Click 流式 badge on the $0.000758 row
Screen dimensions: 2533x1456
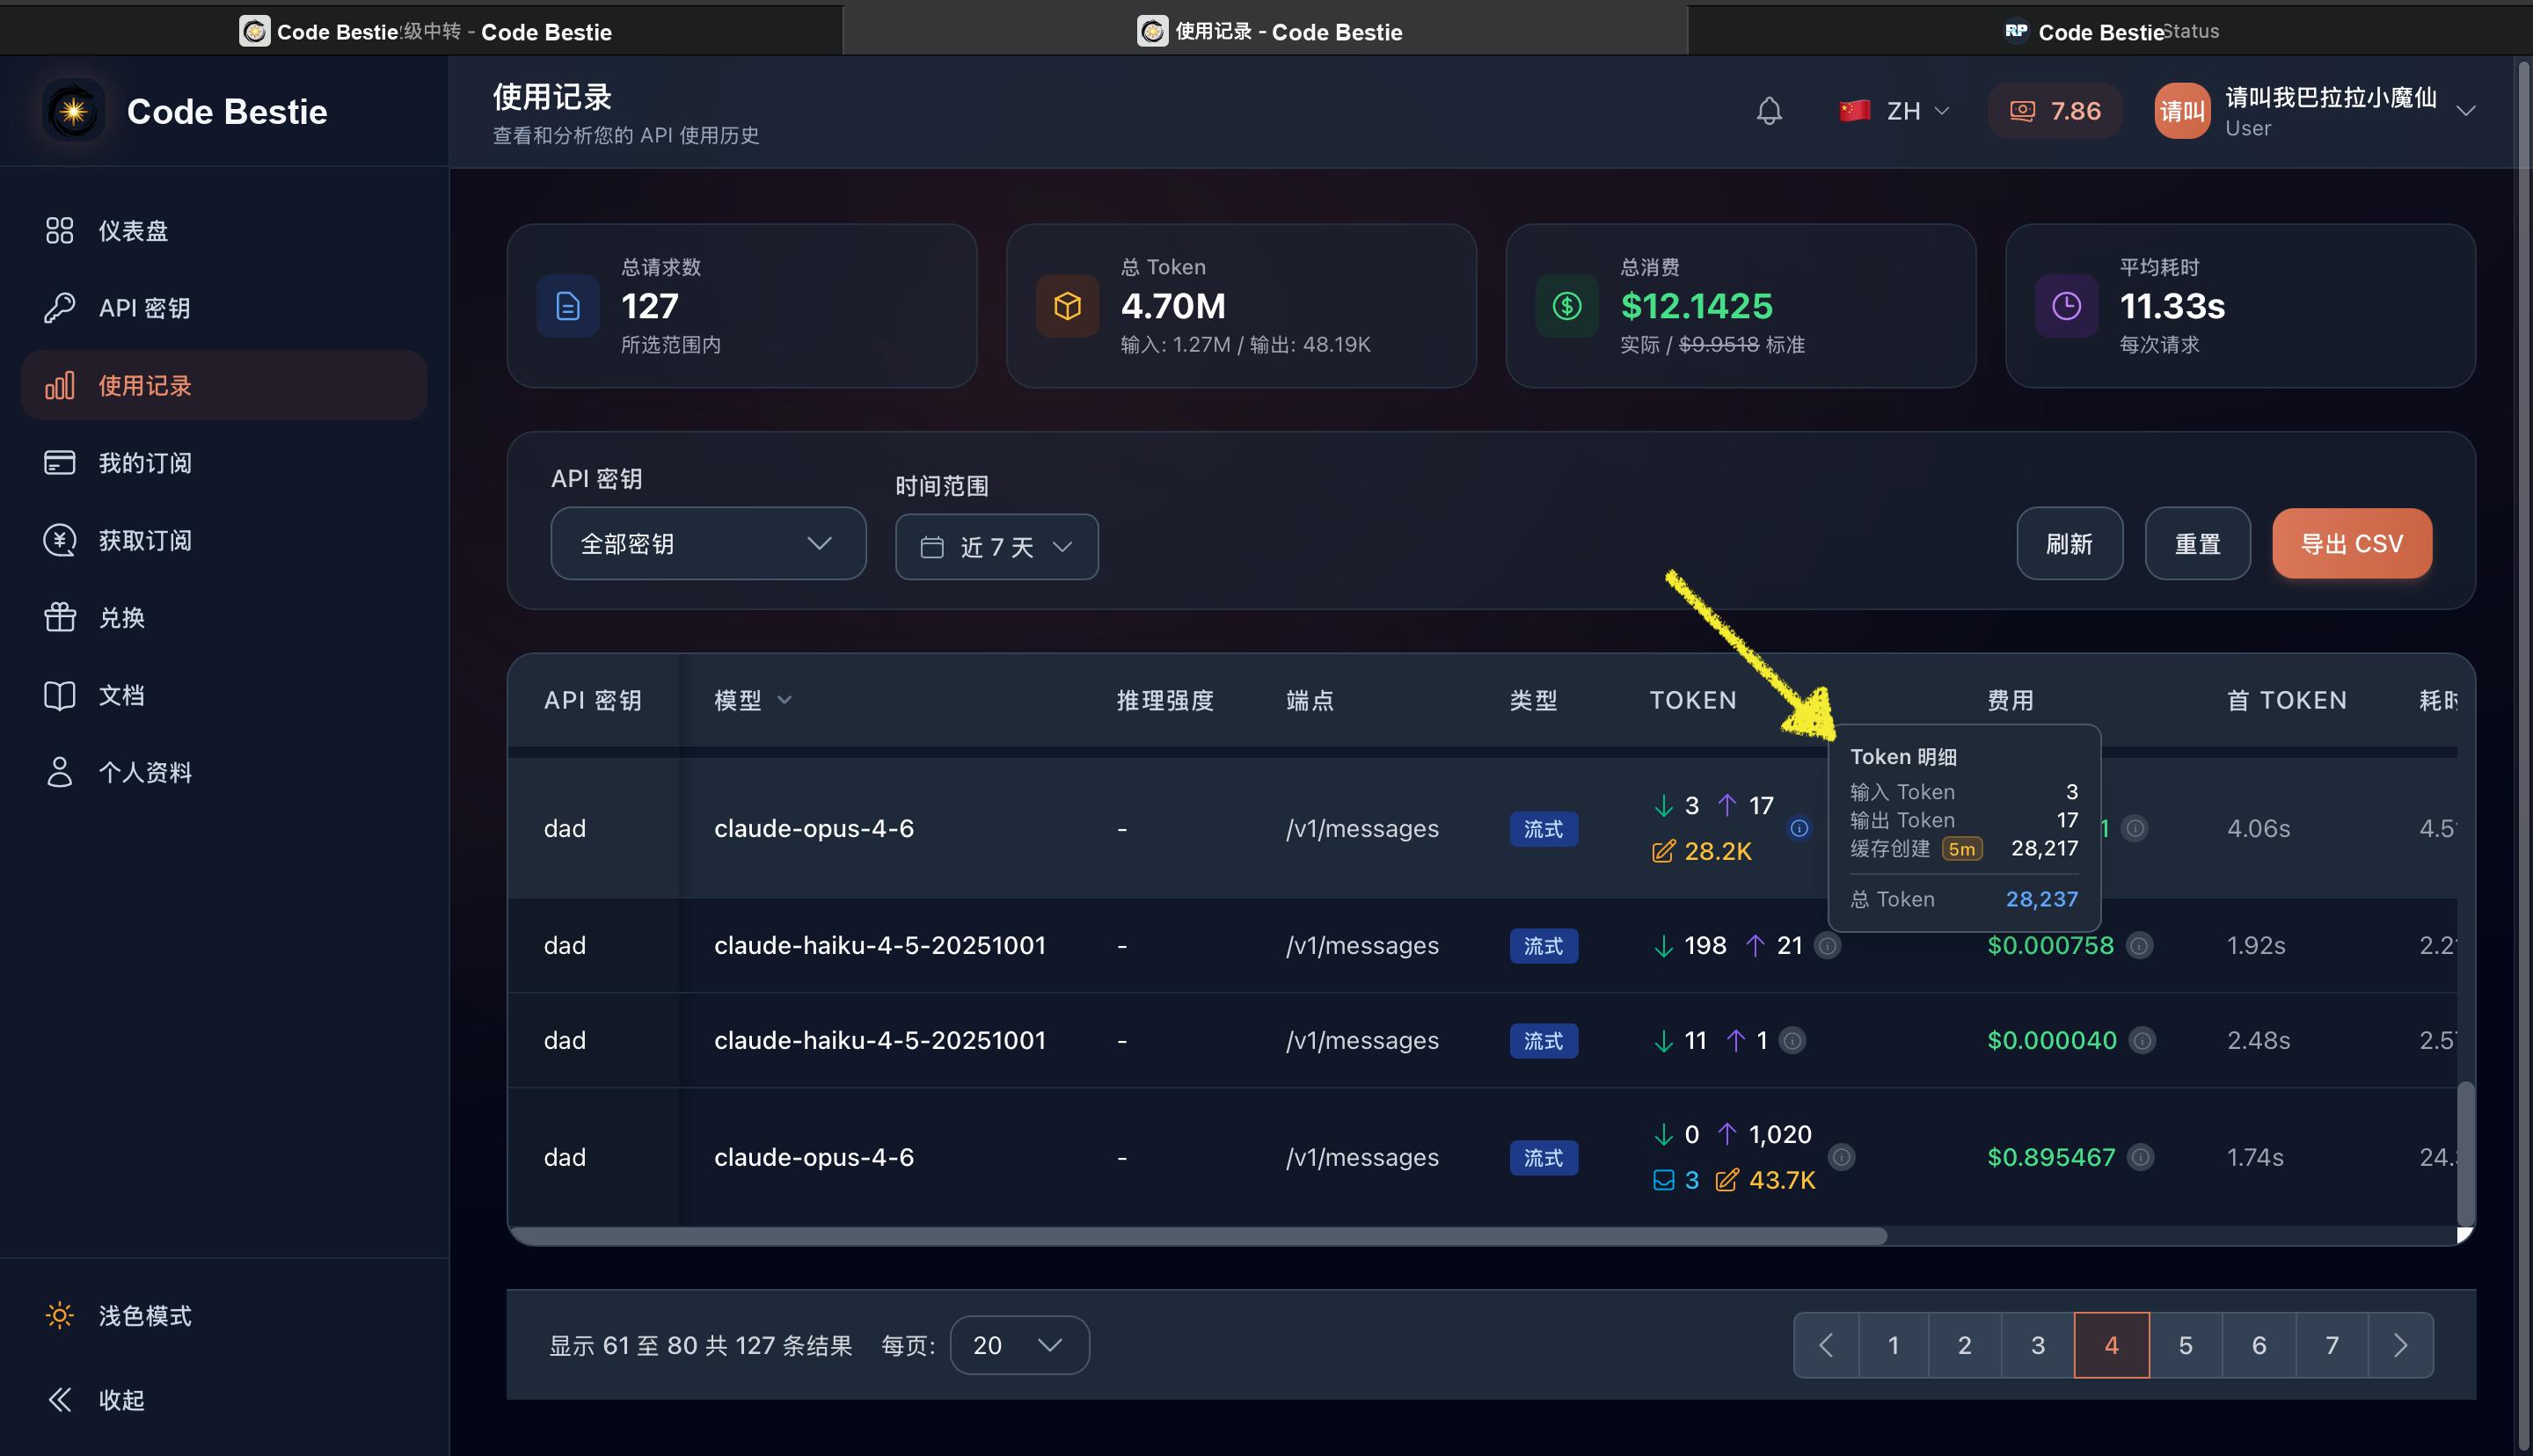point(1543,945)
